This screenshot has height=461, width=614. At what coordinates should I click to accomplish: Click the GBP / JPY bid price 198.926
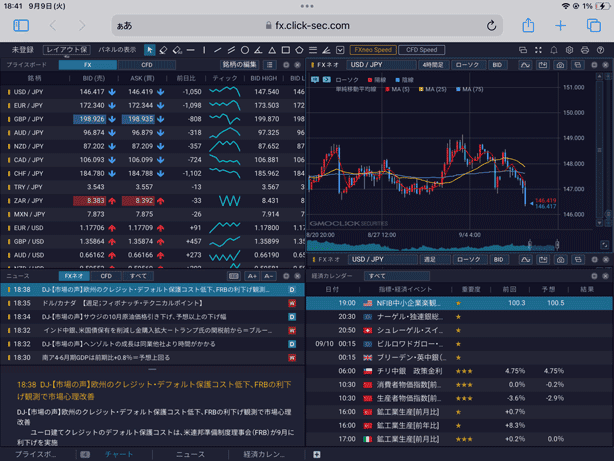click(x=94, y=118)
